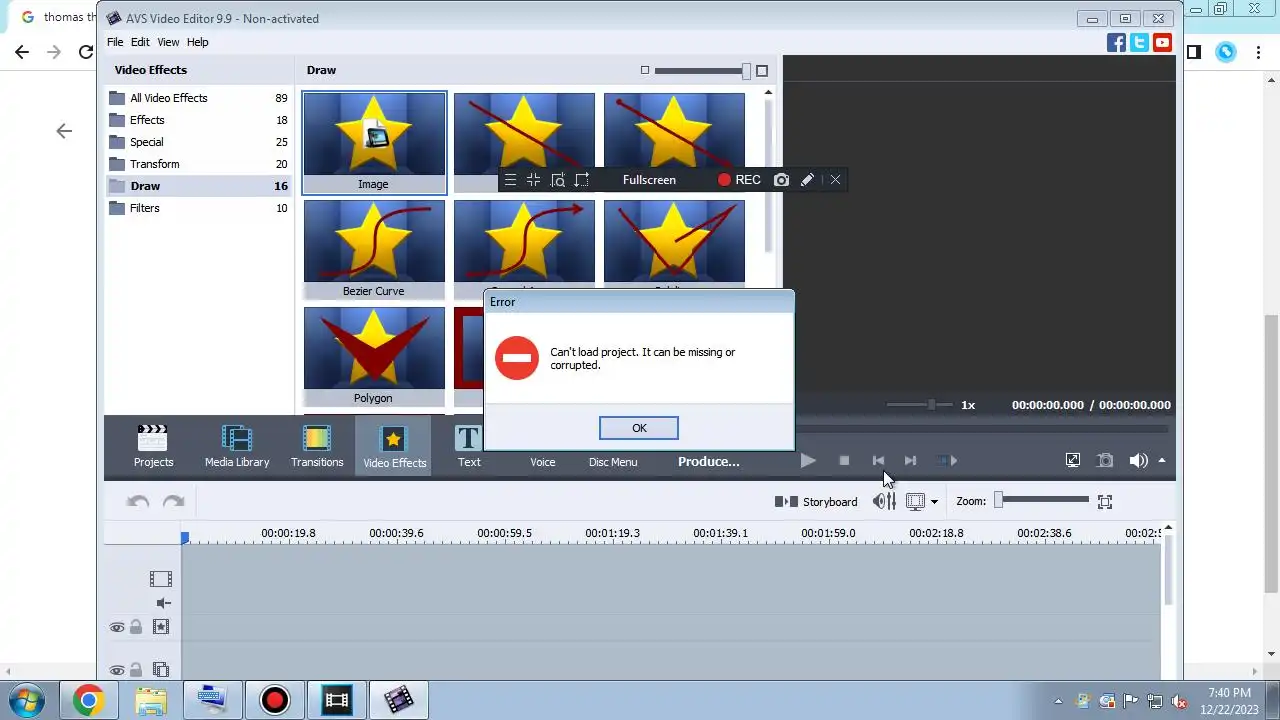
Task: Click the Produce... button
Action: point(709,461)
